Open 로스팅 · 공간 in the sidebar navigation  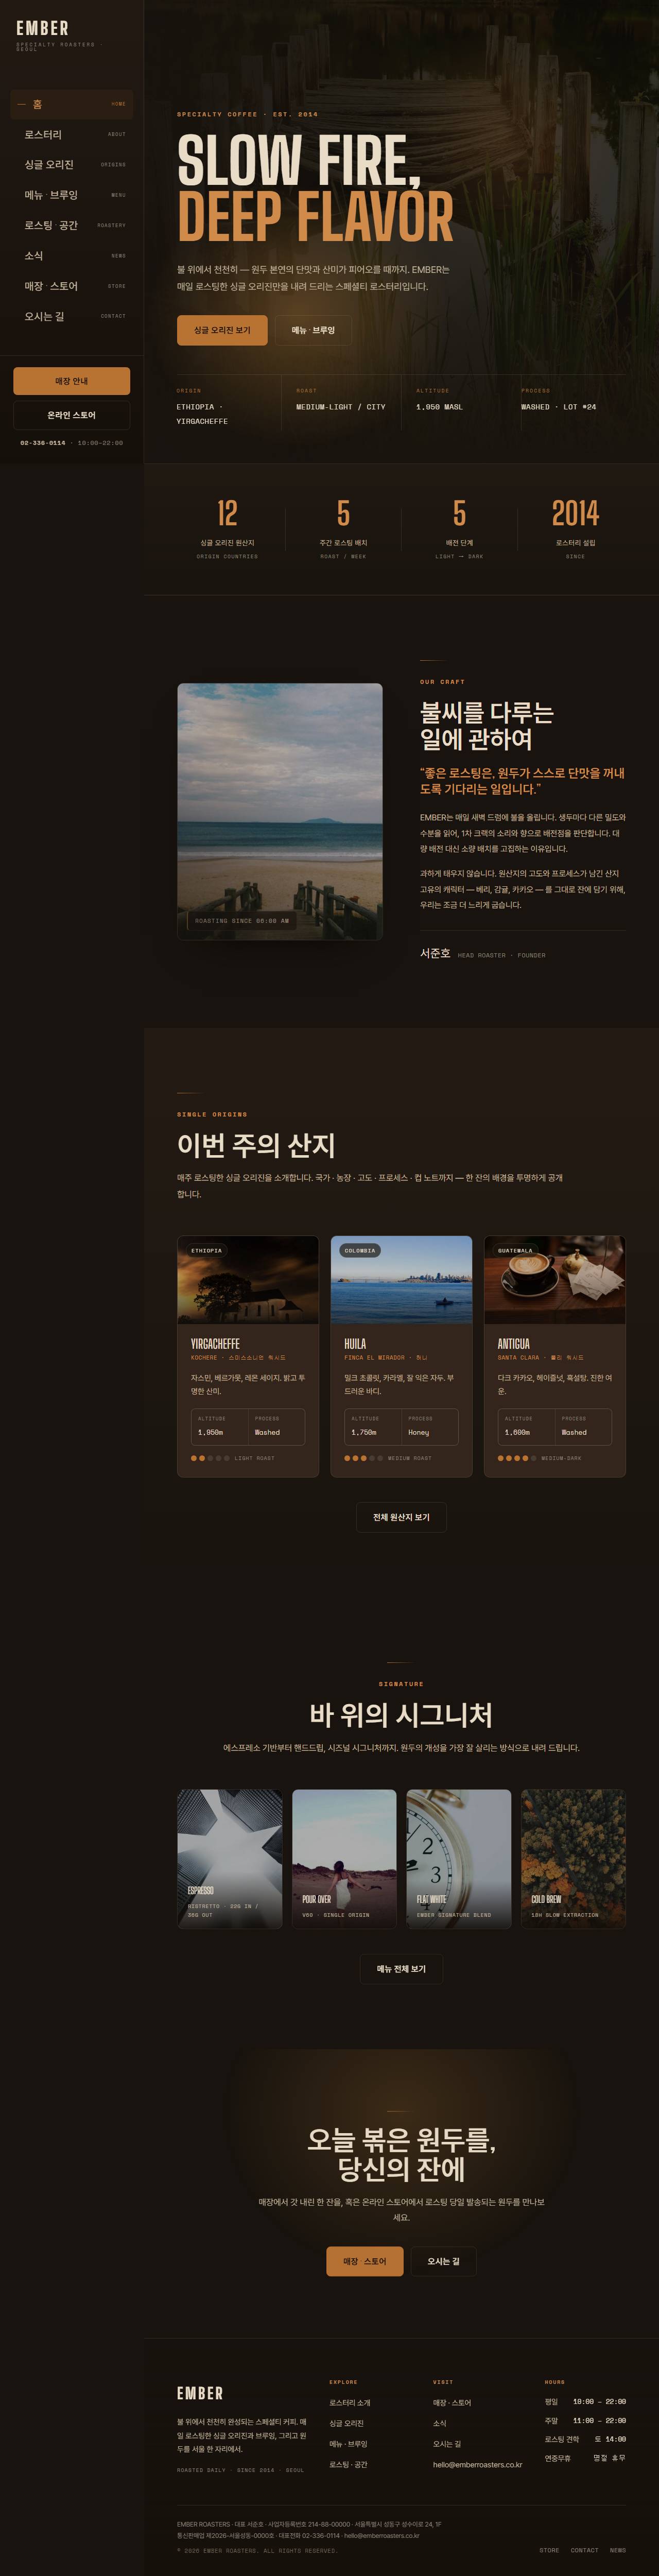[x=71, y=225]
